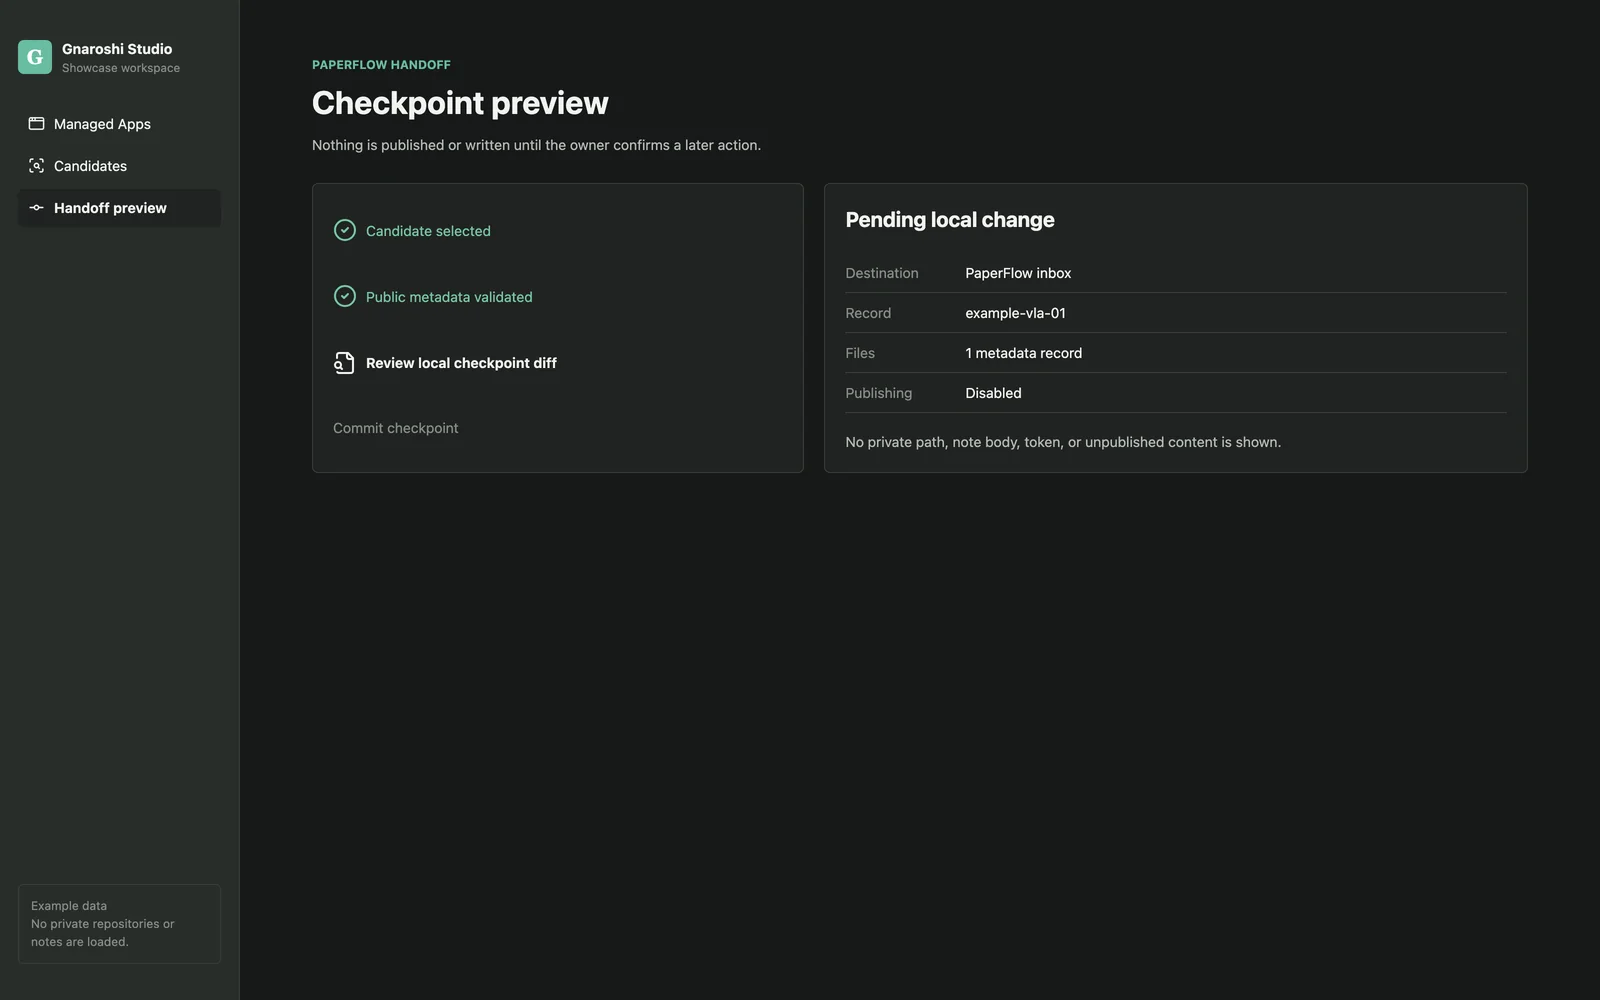
Task: Select Handoff preview nav item
Action: click(119, 208)
